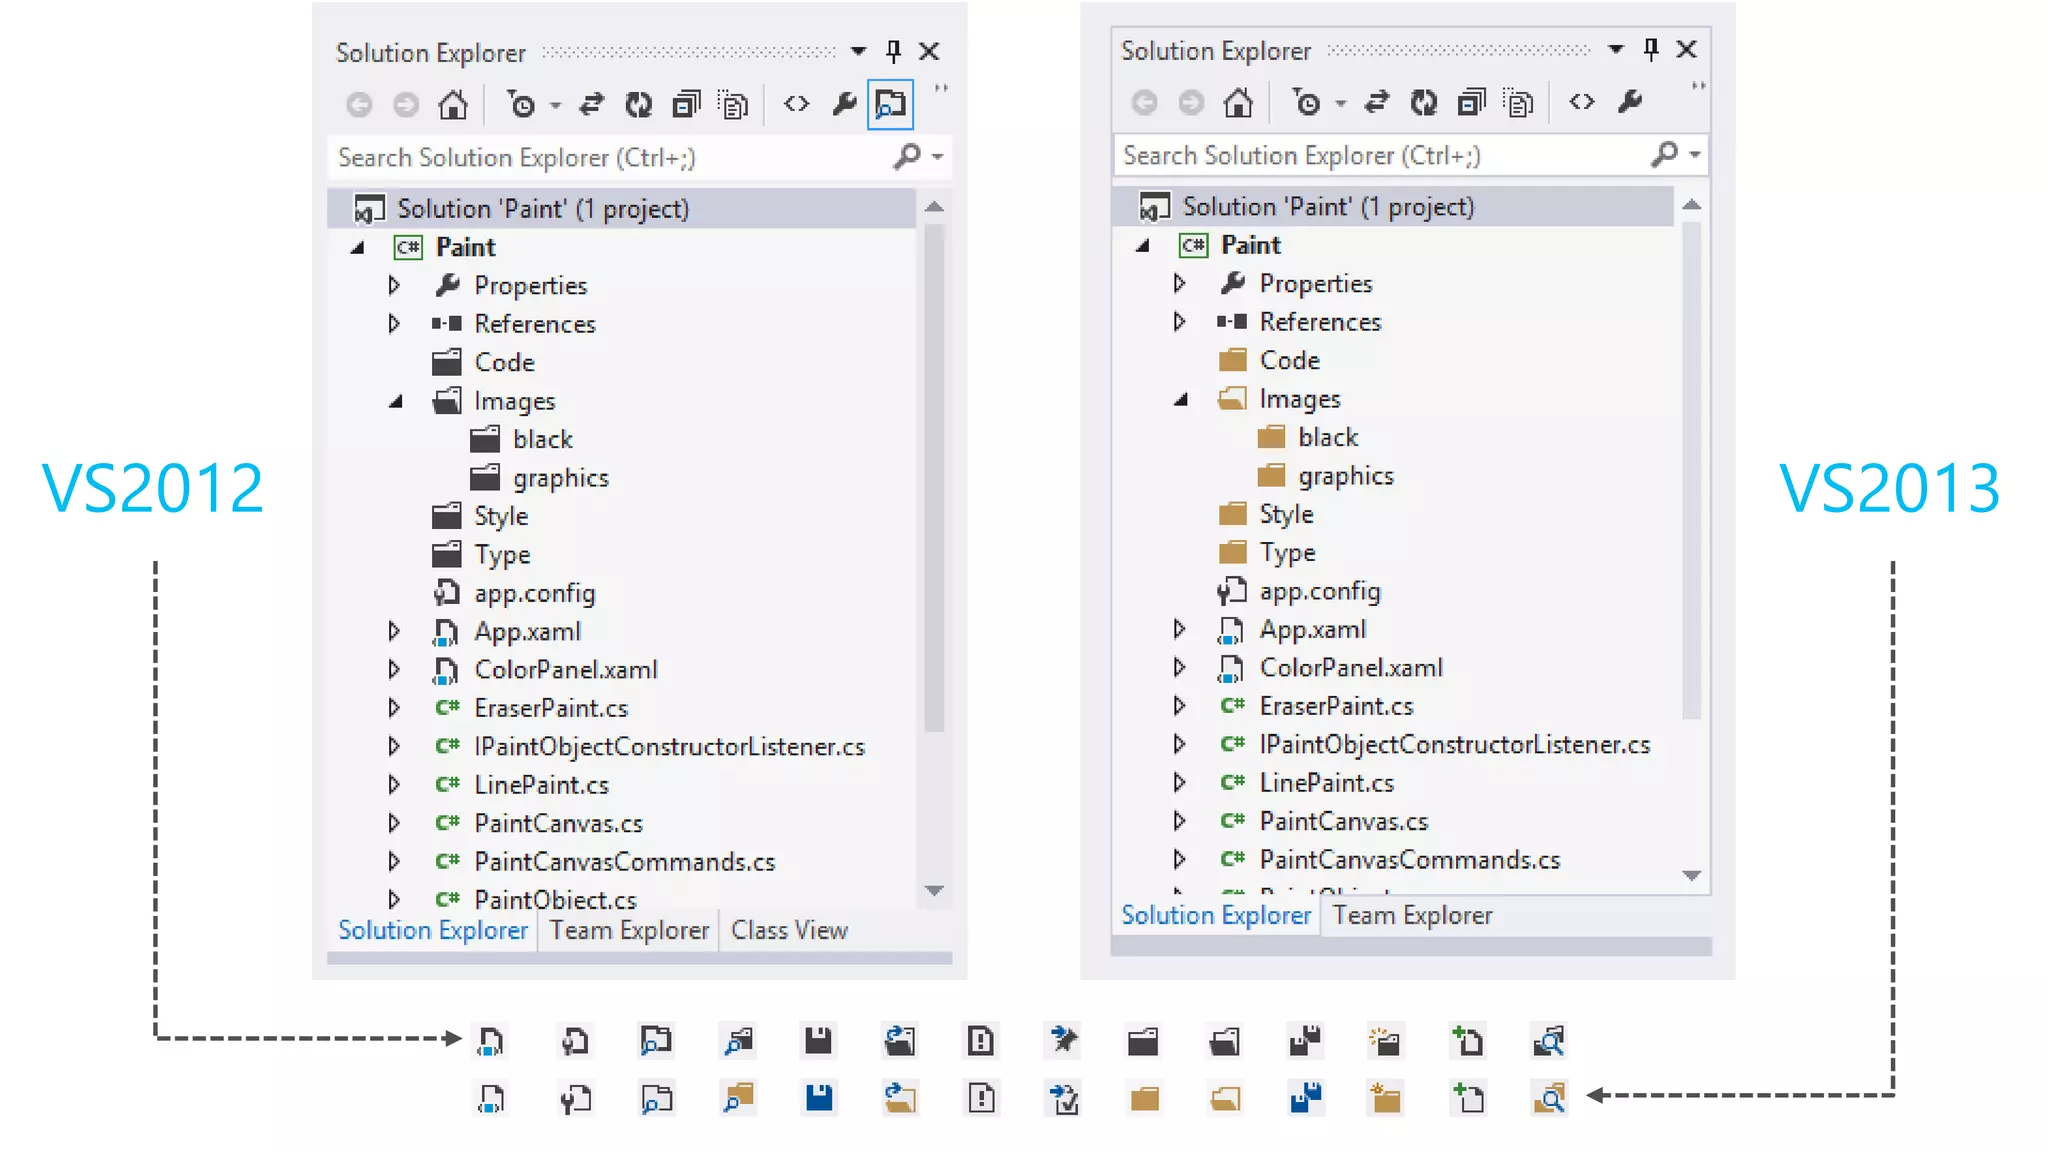Image resolution: width=2048 pixels, height=1152 pixels.
Task: Toggle Pending Changes Filter clock in VS2013
Action: click(1306, 102)
